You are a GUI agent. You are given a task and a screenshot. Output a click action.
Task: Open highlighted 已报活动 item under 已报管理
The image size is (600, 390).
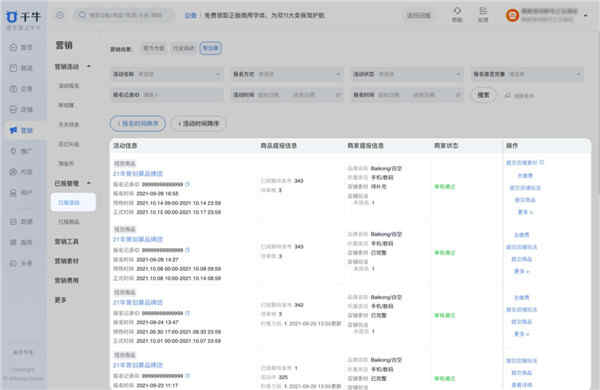(x=73, y=202)
